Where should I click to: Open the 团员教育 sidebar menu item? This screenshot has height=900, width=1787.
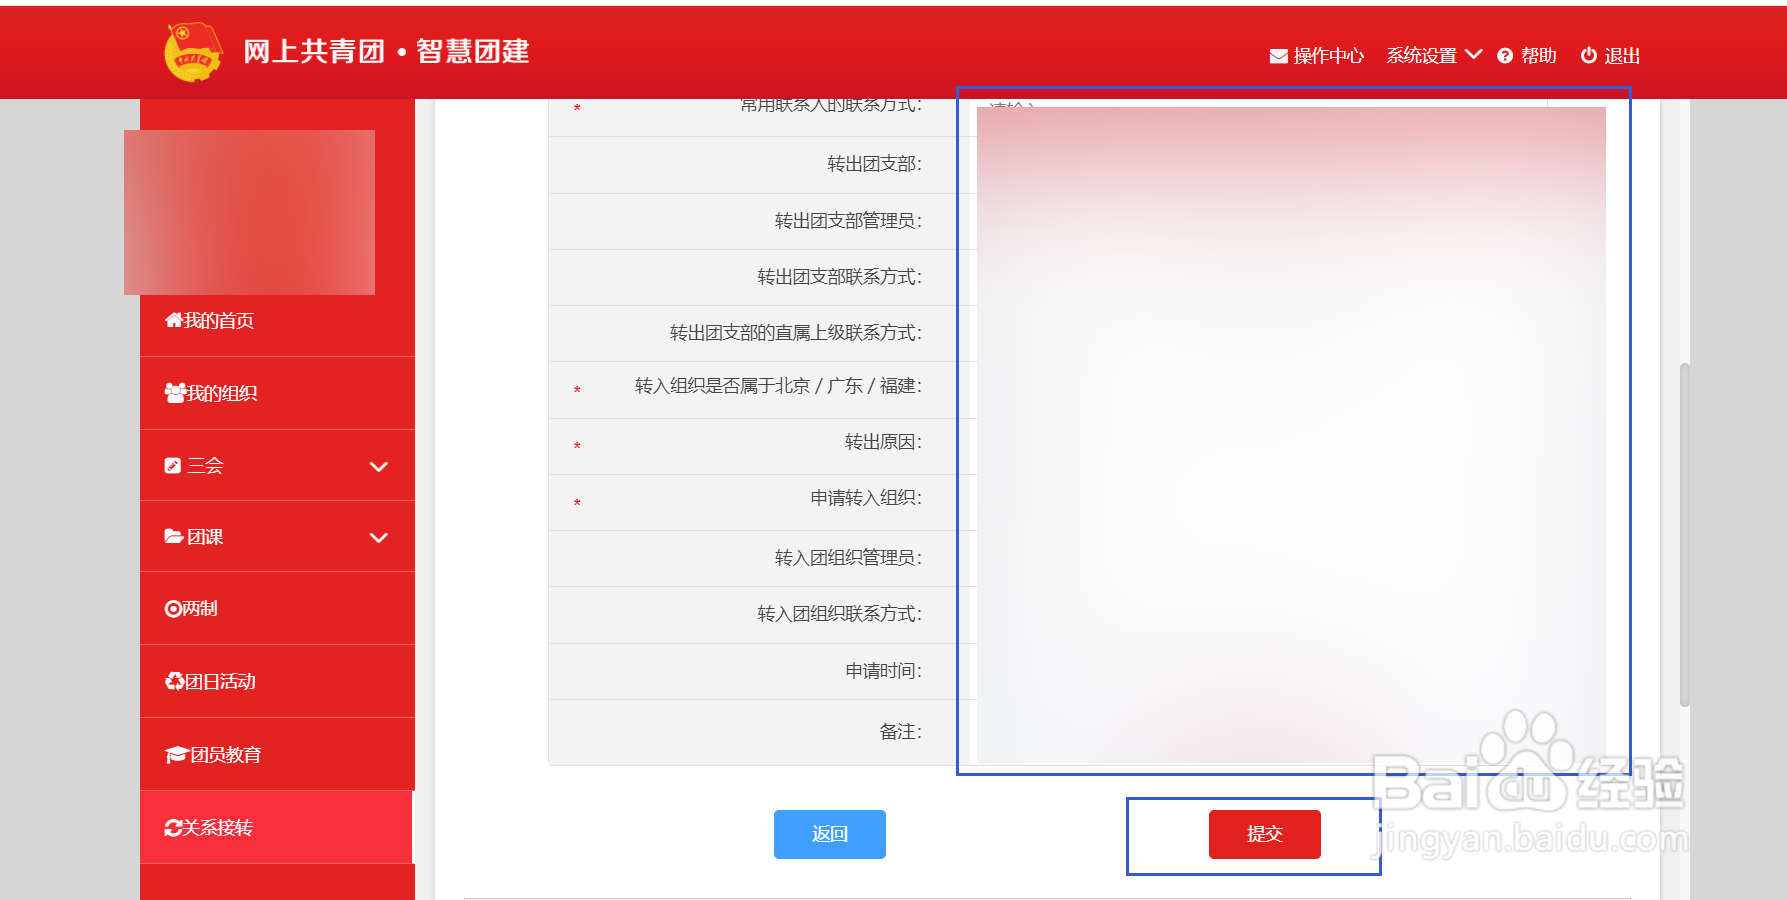pos(277,754)
